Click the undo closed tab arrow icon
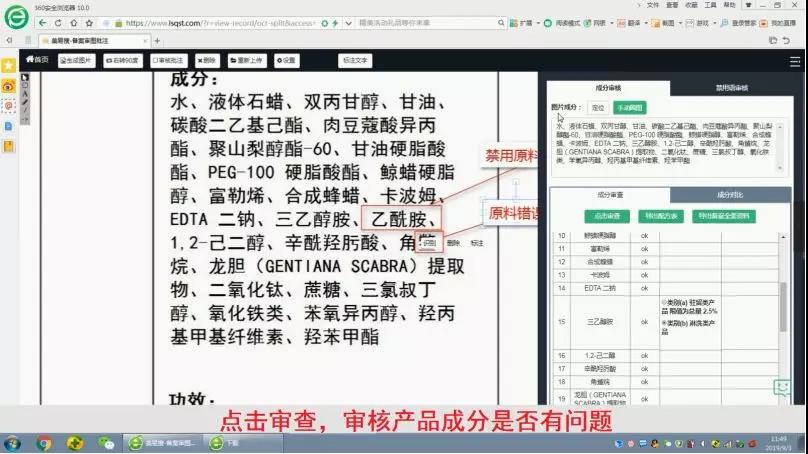Screen dimensions: 808x454 click(786, 40)
